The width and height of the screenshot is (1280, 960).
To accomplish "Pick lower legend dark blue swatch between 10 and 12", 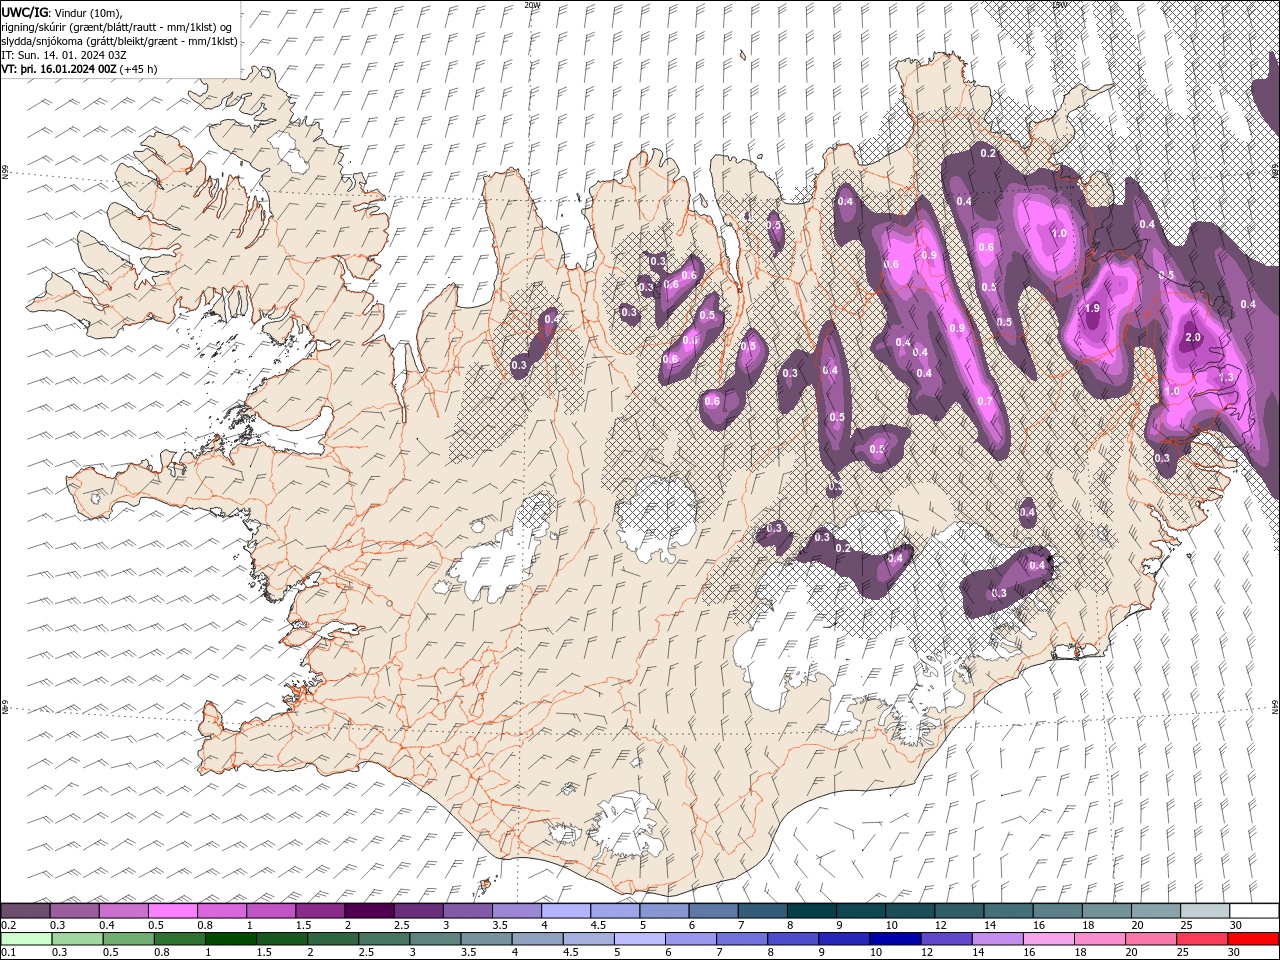I will [894, 939].
